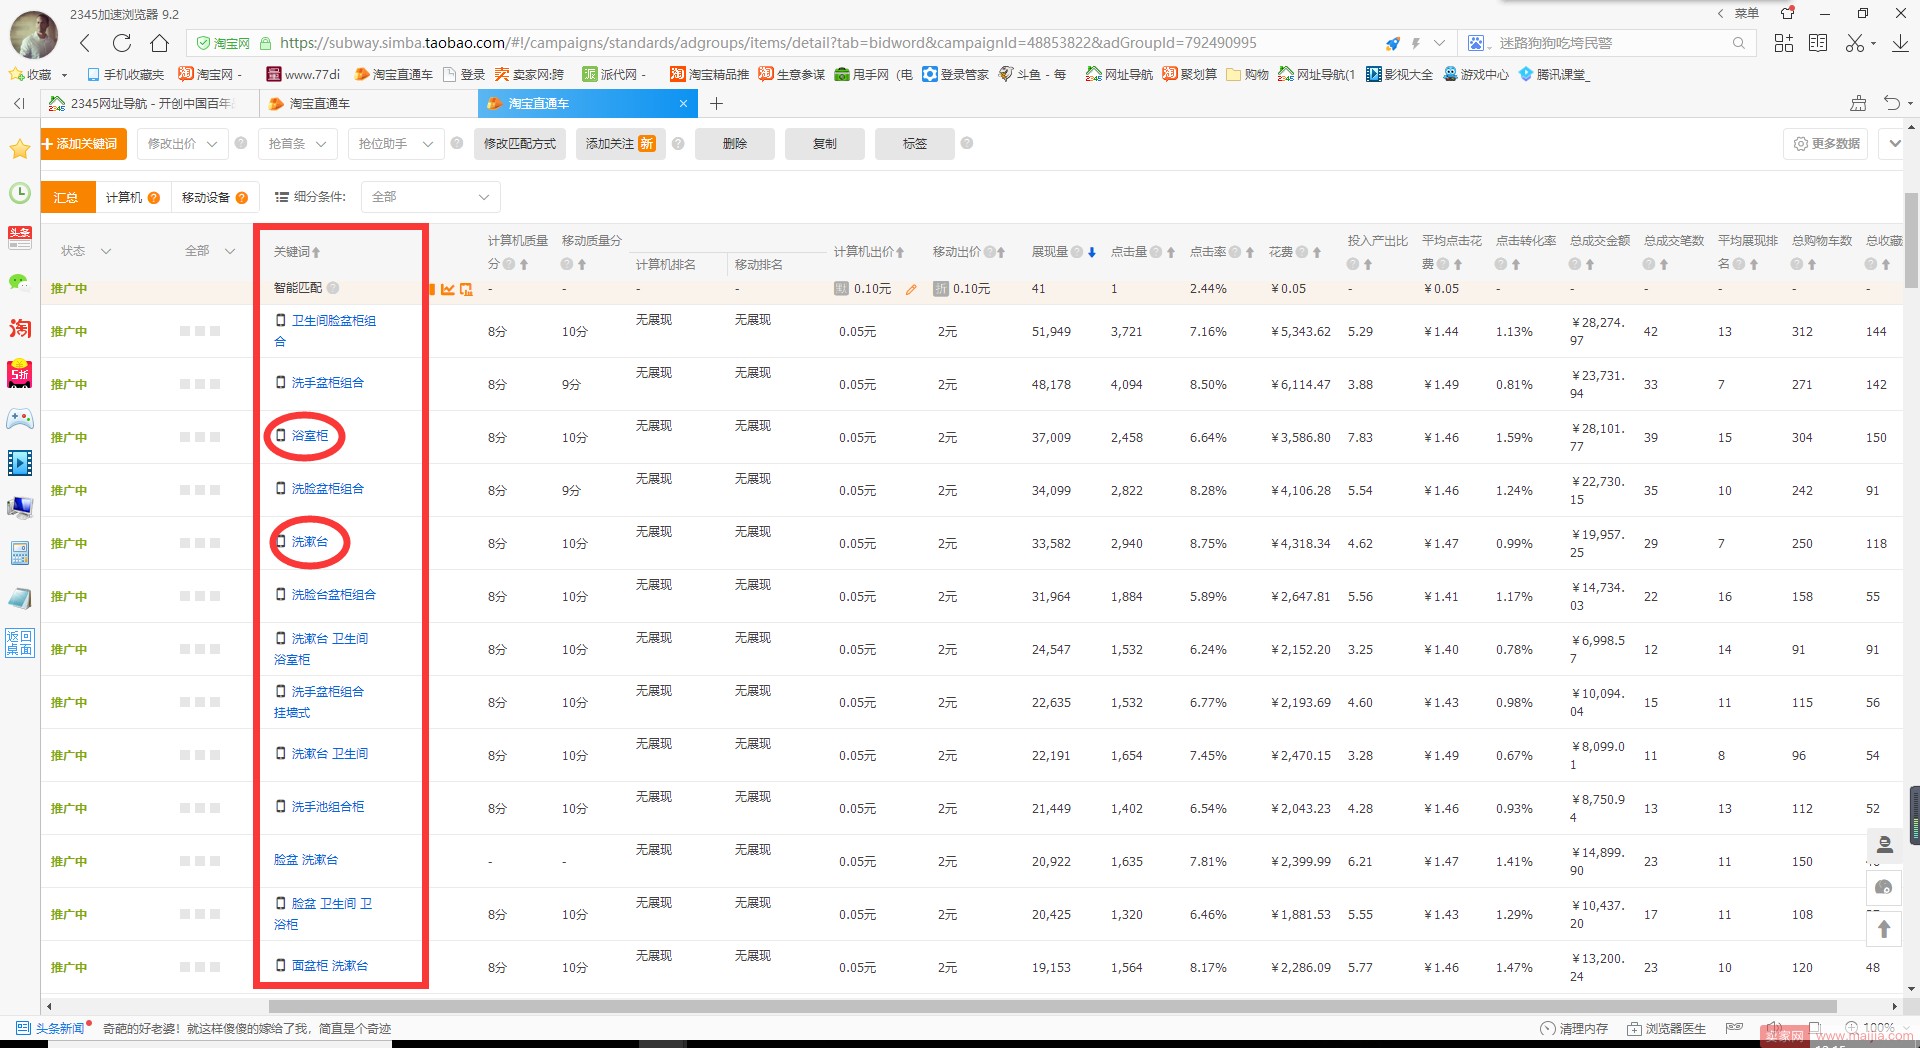Reload the page with the refresh icon
Screen dimensions: 1920x1048
pos(122,43)
